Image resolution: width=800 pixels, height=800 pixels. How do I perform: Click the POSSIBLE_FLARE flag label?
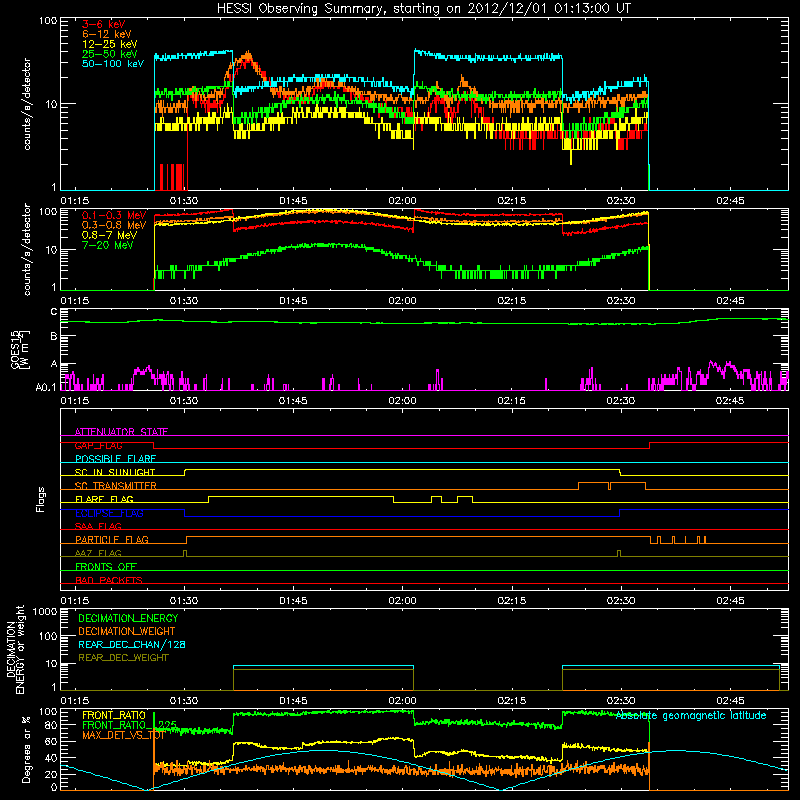pos(115,459)
